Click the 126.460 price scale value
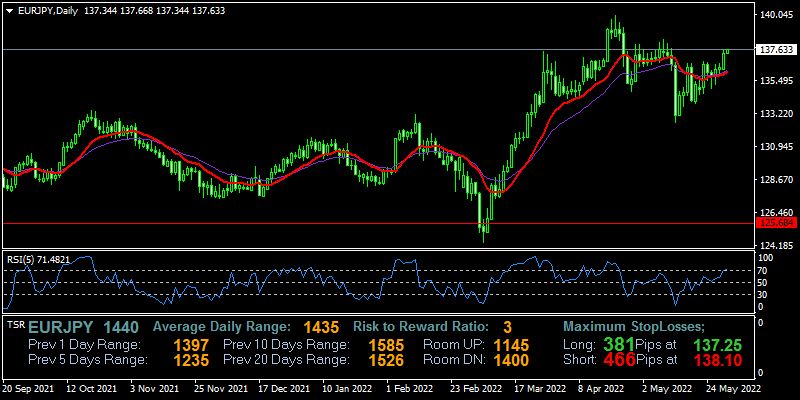800x400 pixels. point(777,212)
